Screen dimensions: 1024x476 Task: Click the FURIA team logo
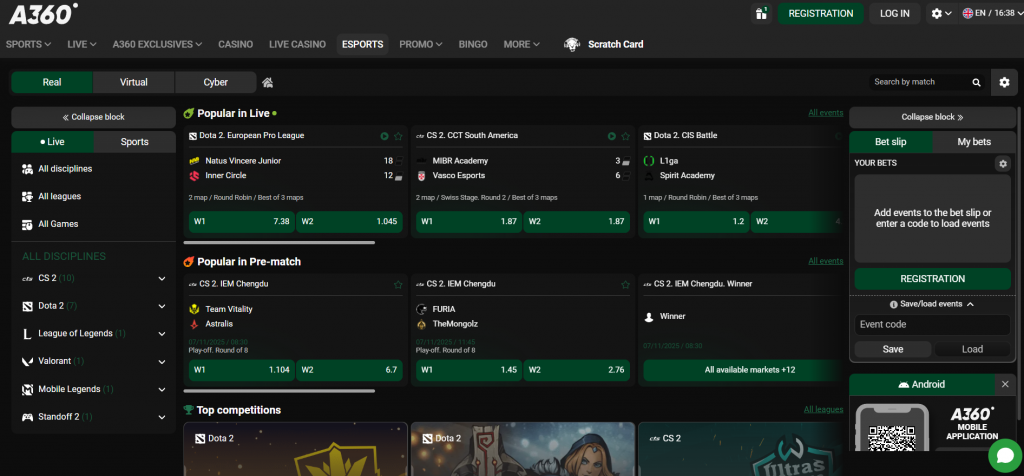tap(421, 309)
